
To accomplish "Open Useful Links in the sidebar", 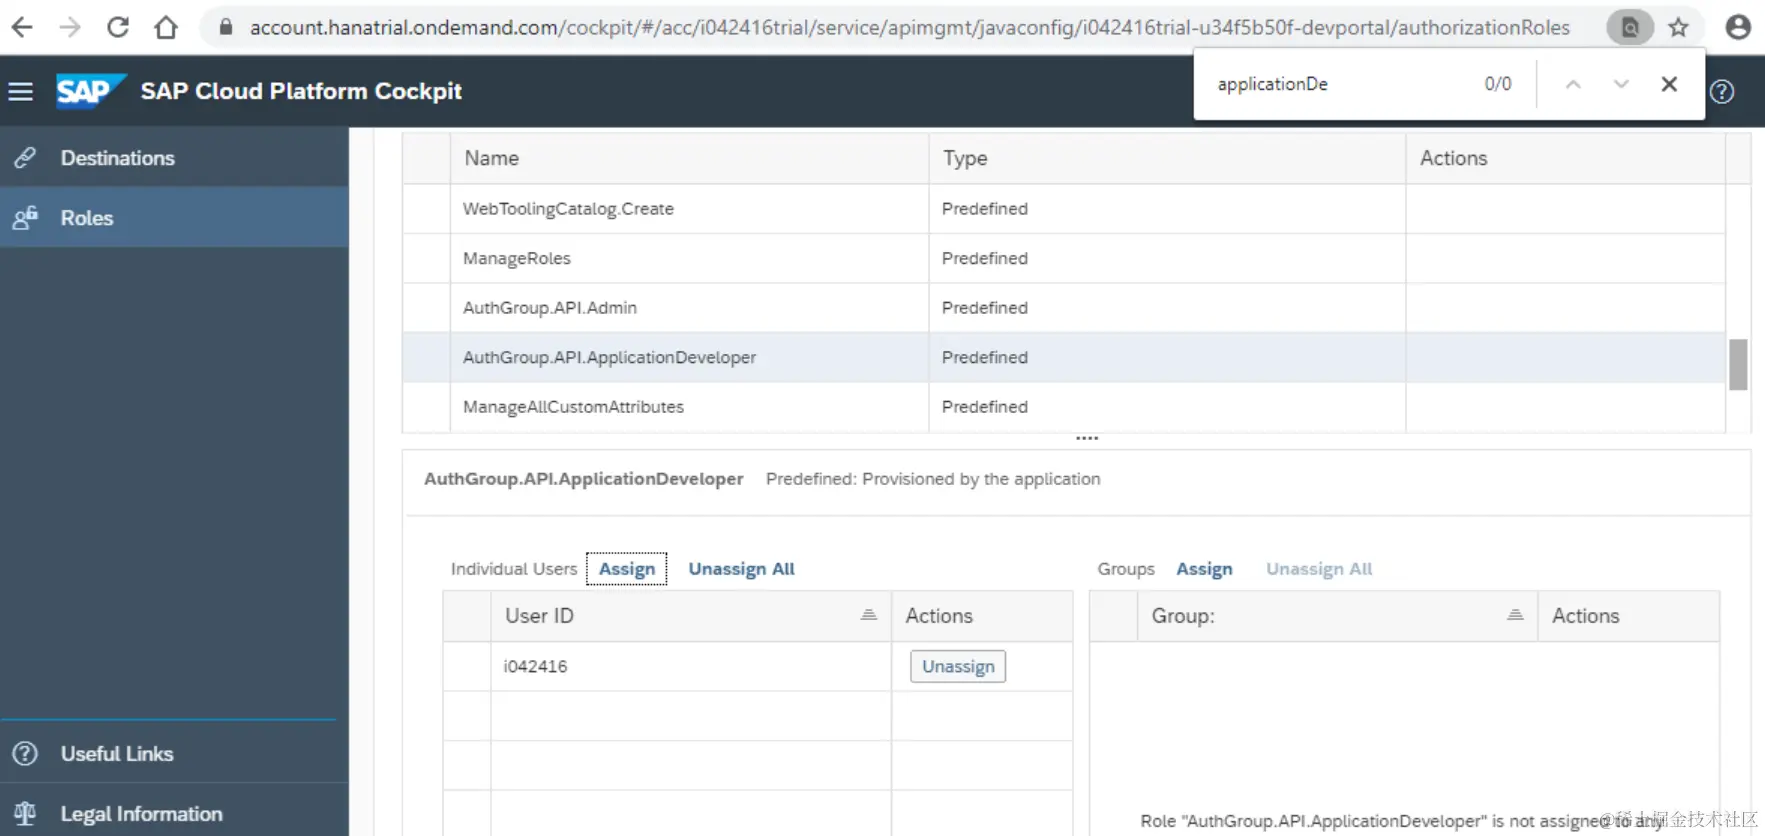I will point(174,754).
